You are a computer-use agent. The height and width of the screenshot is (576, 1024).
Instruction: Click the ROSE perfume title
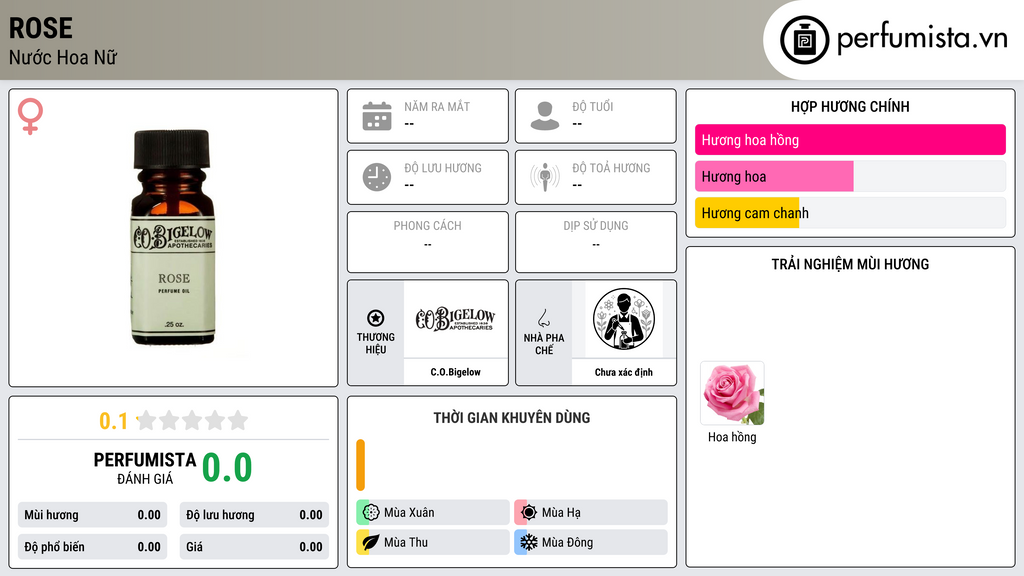point(40,28)
